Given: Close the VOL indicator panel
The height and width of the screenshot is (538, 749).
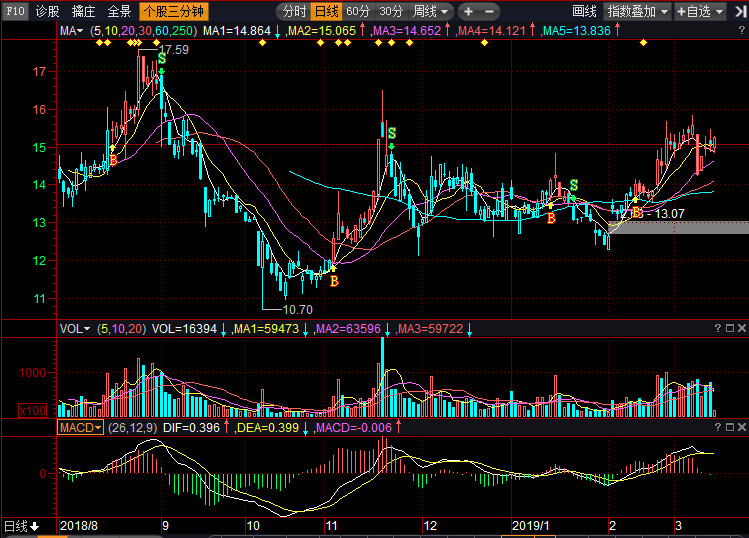Looking at the screenshot, I should coord(742,328).
